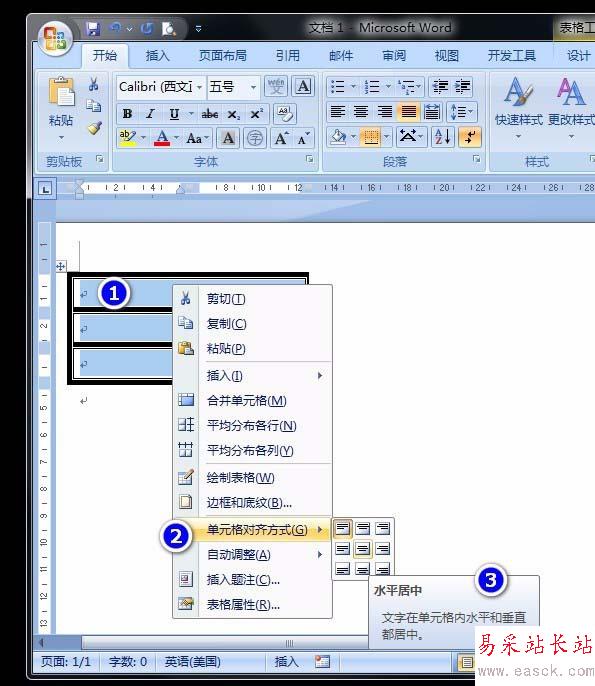Apply red font color button
The image size is (595, 686).
tap(162, 138)
